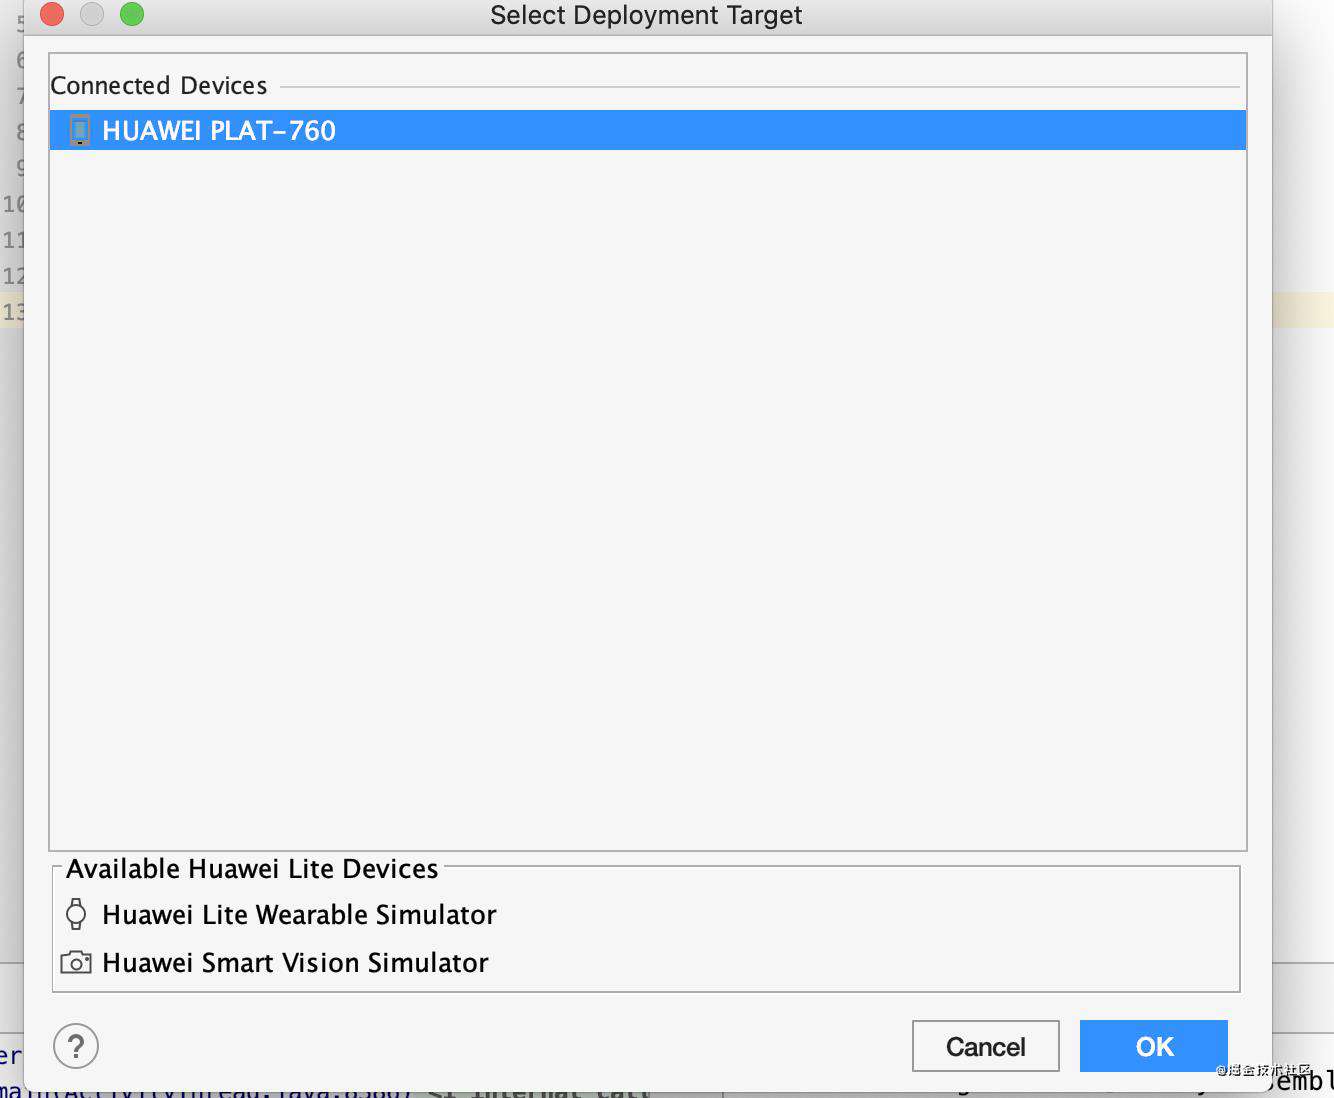Click the green zoom window button
This screenshot has width=1334, height=1098.
[132, 14]
